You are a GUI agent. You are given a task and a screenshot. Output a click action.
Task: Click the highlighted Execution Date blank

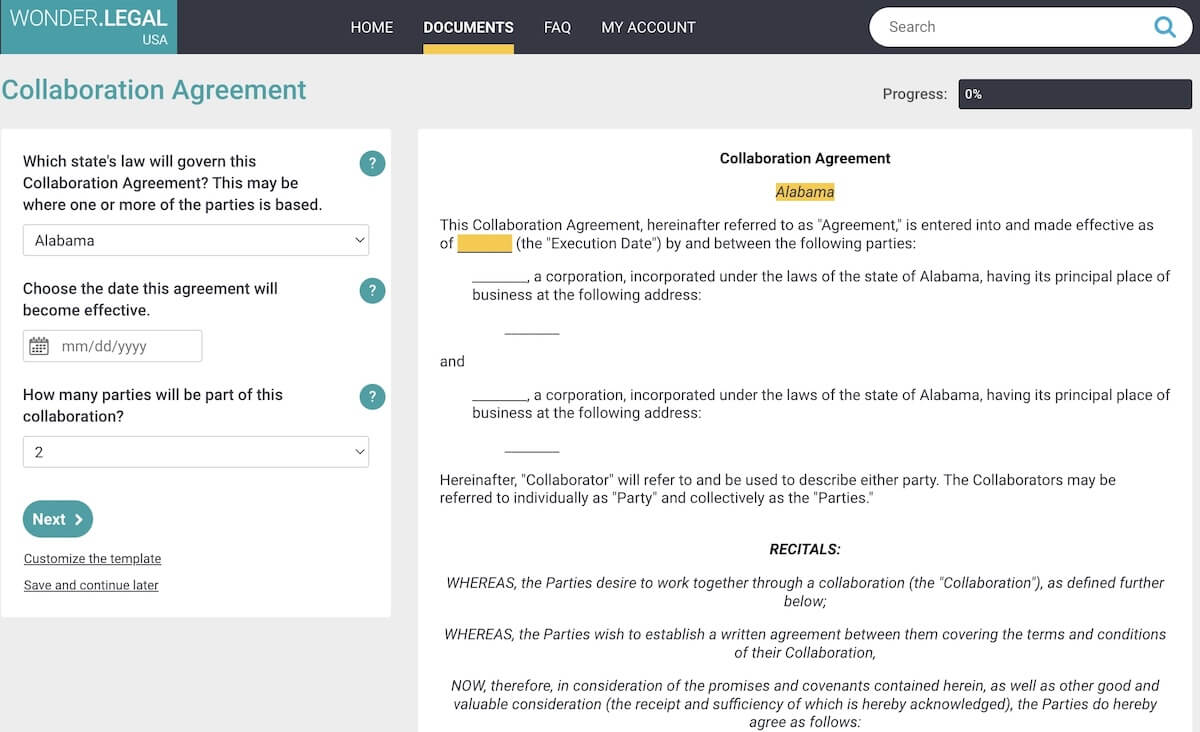click(485, 243)
